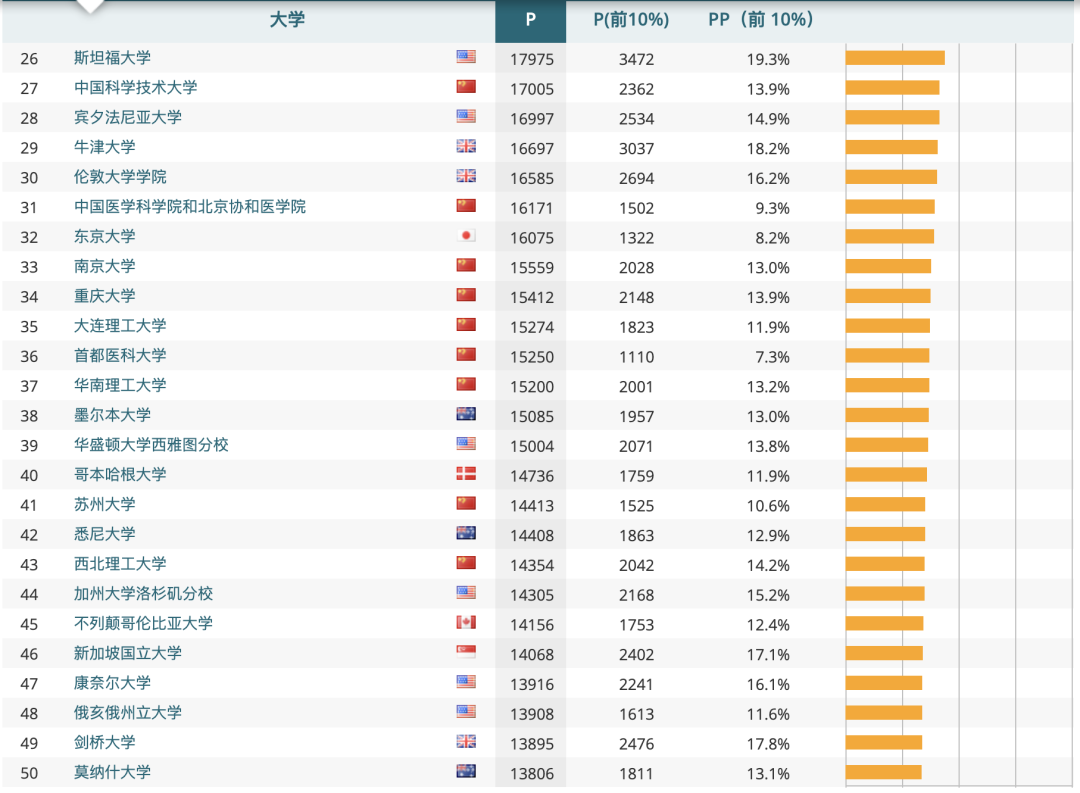1080x793 pixels.
Task: Open 加州大学洛杉矶分校 link
Action: [143, 594]
